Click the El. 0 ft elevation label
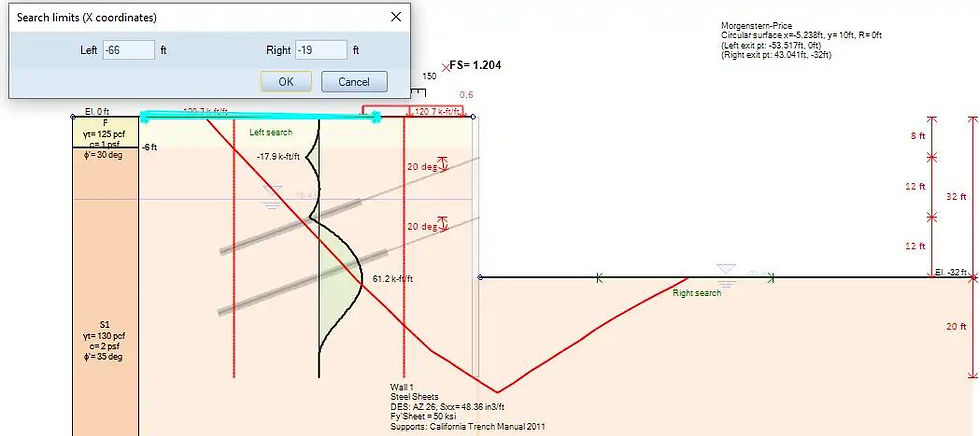Image resolution: width=980 pixels, height=436 pixels. click(95, 112)
